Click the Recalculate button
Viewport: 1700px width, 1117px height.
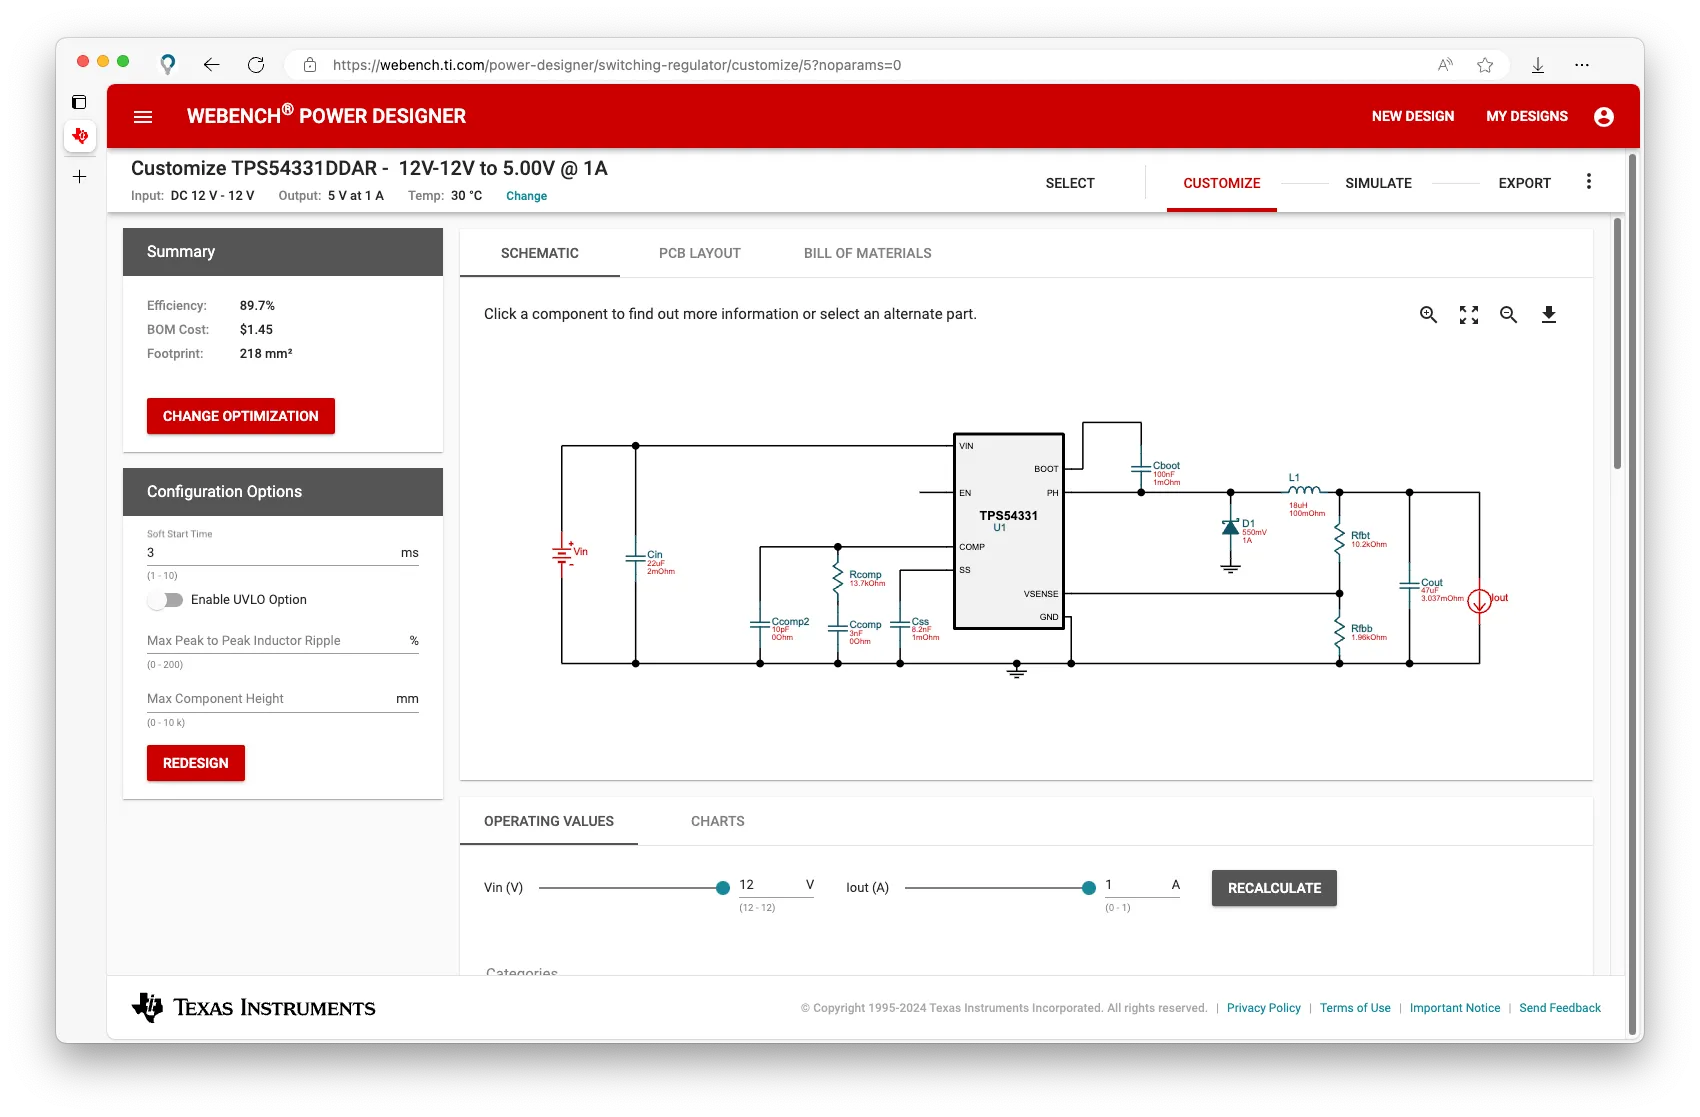coord(1274,888)
